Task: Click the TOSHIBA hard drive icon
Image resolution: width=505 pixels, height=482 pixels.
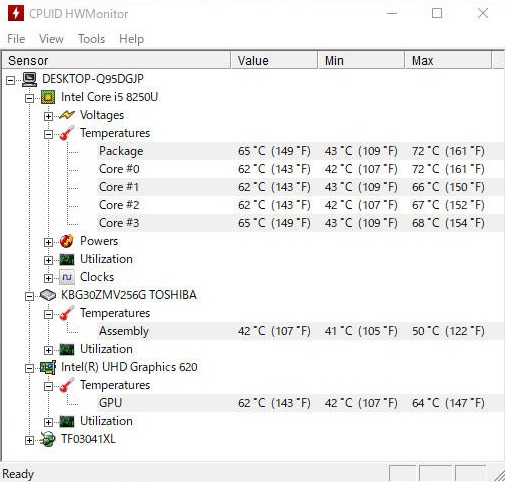Action: (48, 295)
